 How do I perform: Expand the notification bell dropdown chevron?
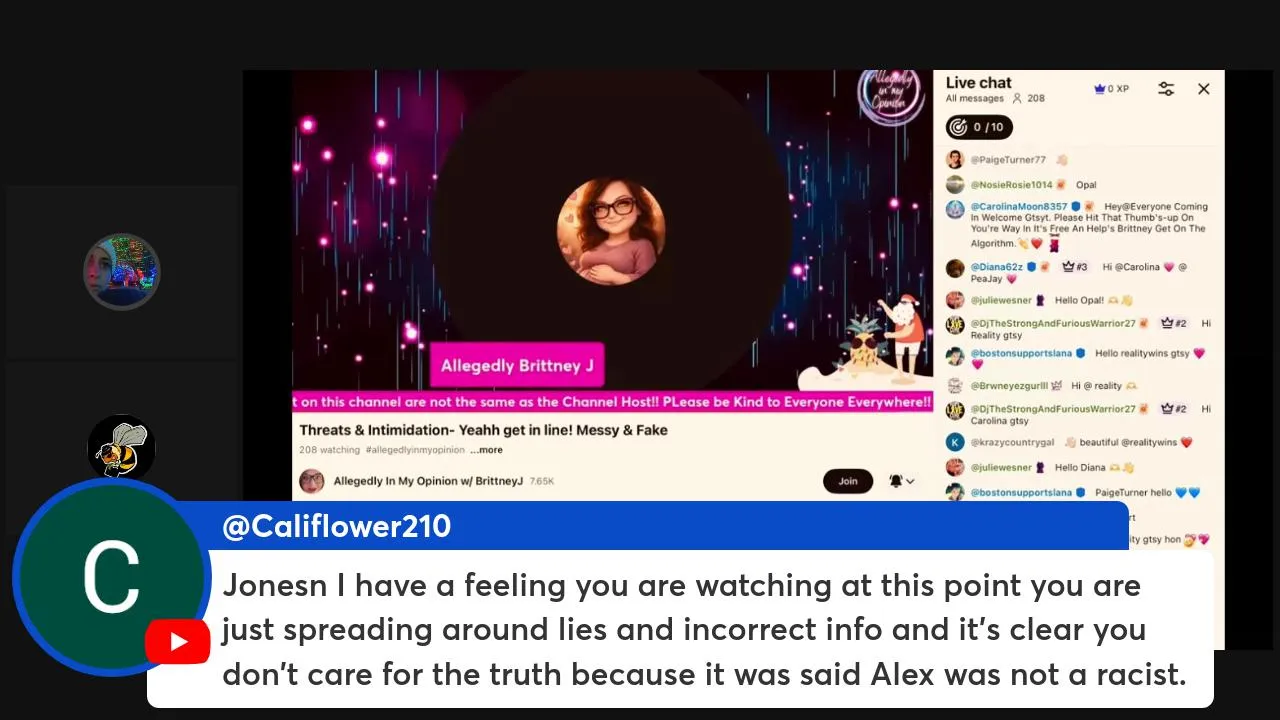(910, 481)
